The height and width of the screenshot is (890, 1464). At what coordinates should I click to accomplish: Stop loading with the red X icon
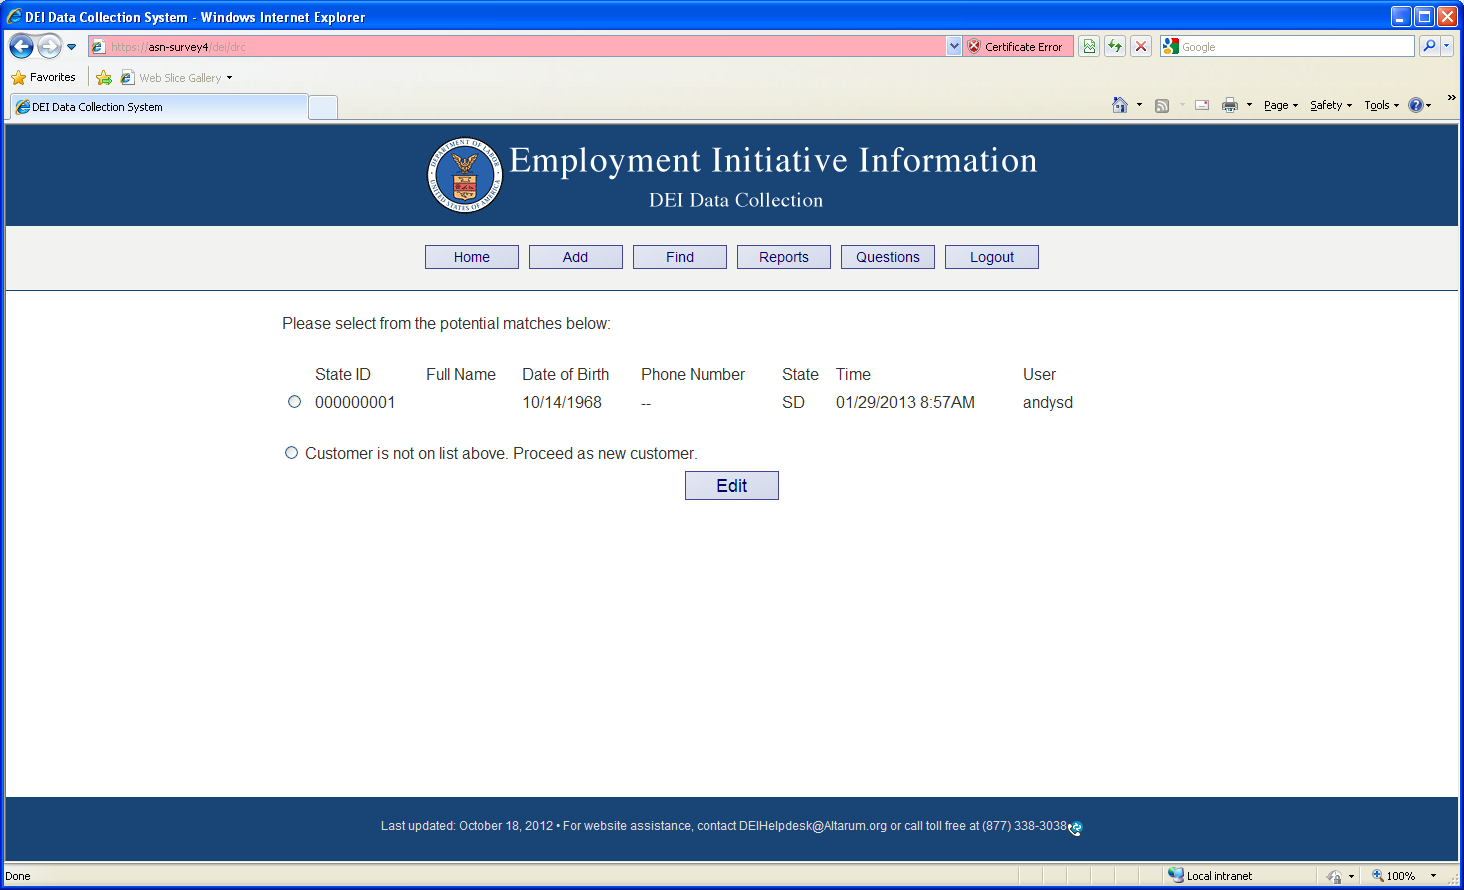pos(1141,46)
